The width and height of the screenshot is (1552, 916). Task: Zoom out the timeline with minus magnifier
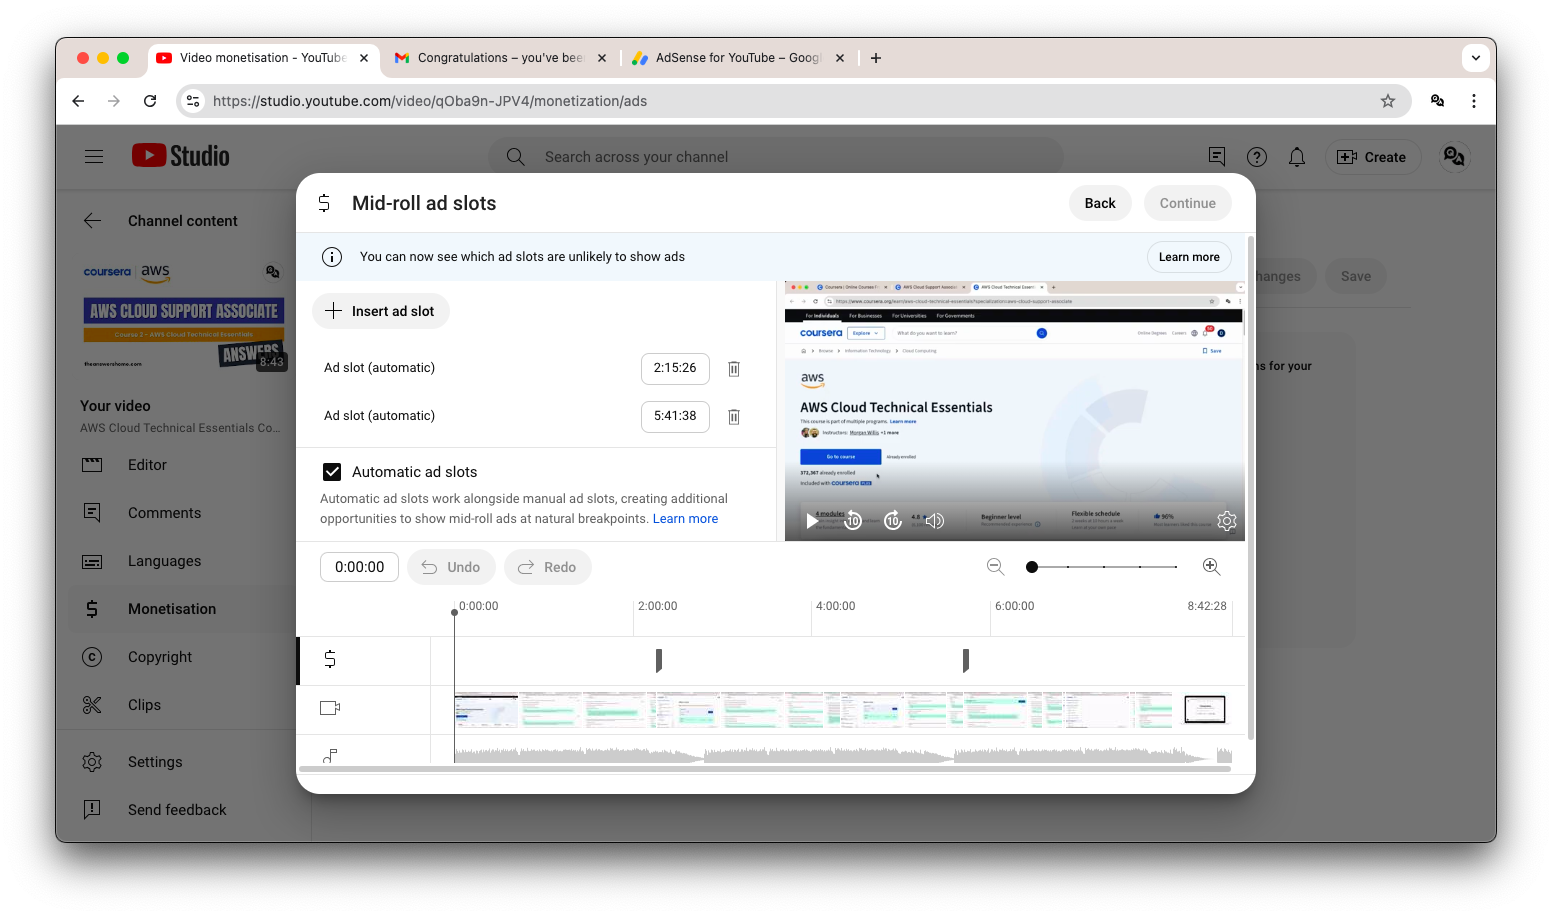coord(995,567)
